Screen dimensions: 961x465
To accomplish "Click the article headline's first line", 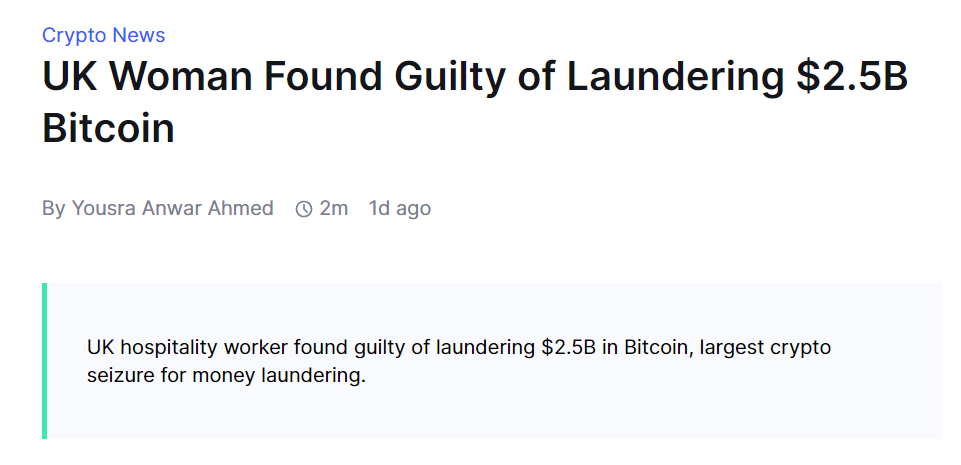I will click(x=474, y=79).
